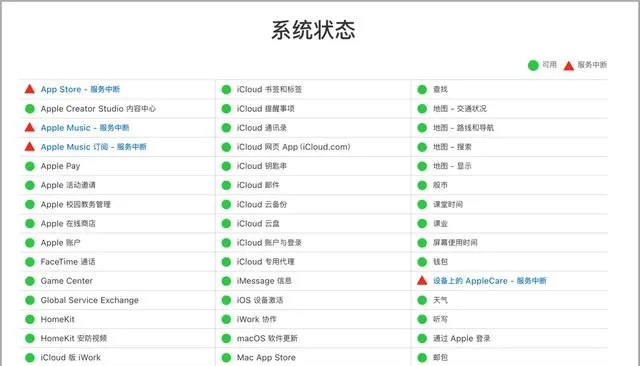Screen dimensions: 640x366
Task: Select the 邮包 row text
Action: [x=440, y=357]
